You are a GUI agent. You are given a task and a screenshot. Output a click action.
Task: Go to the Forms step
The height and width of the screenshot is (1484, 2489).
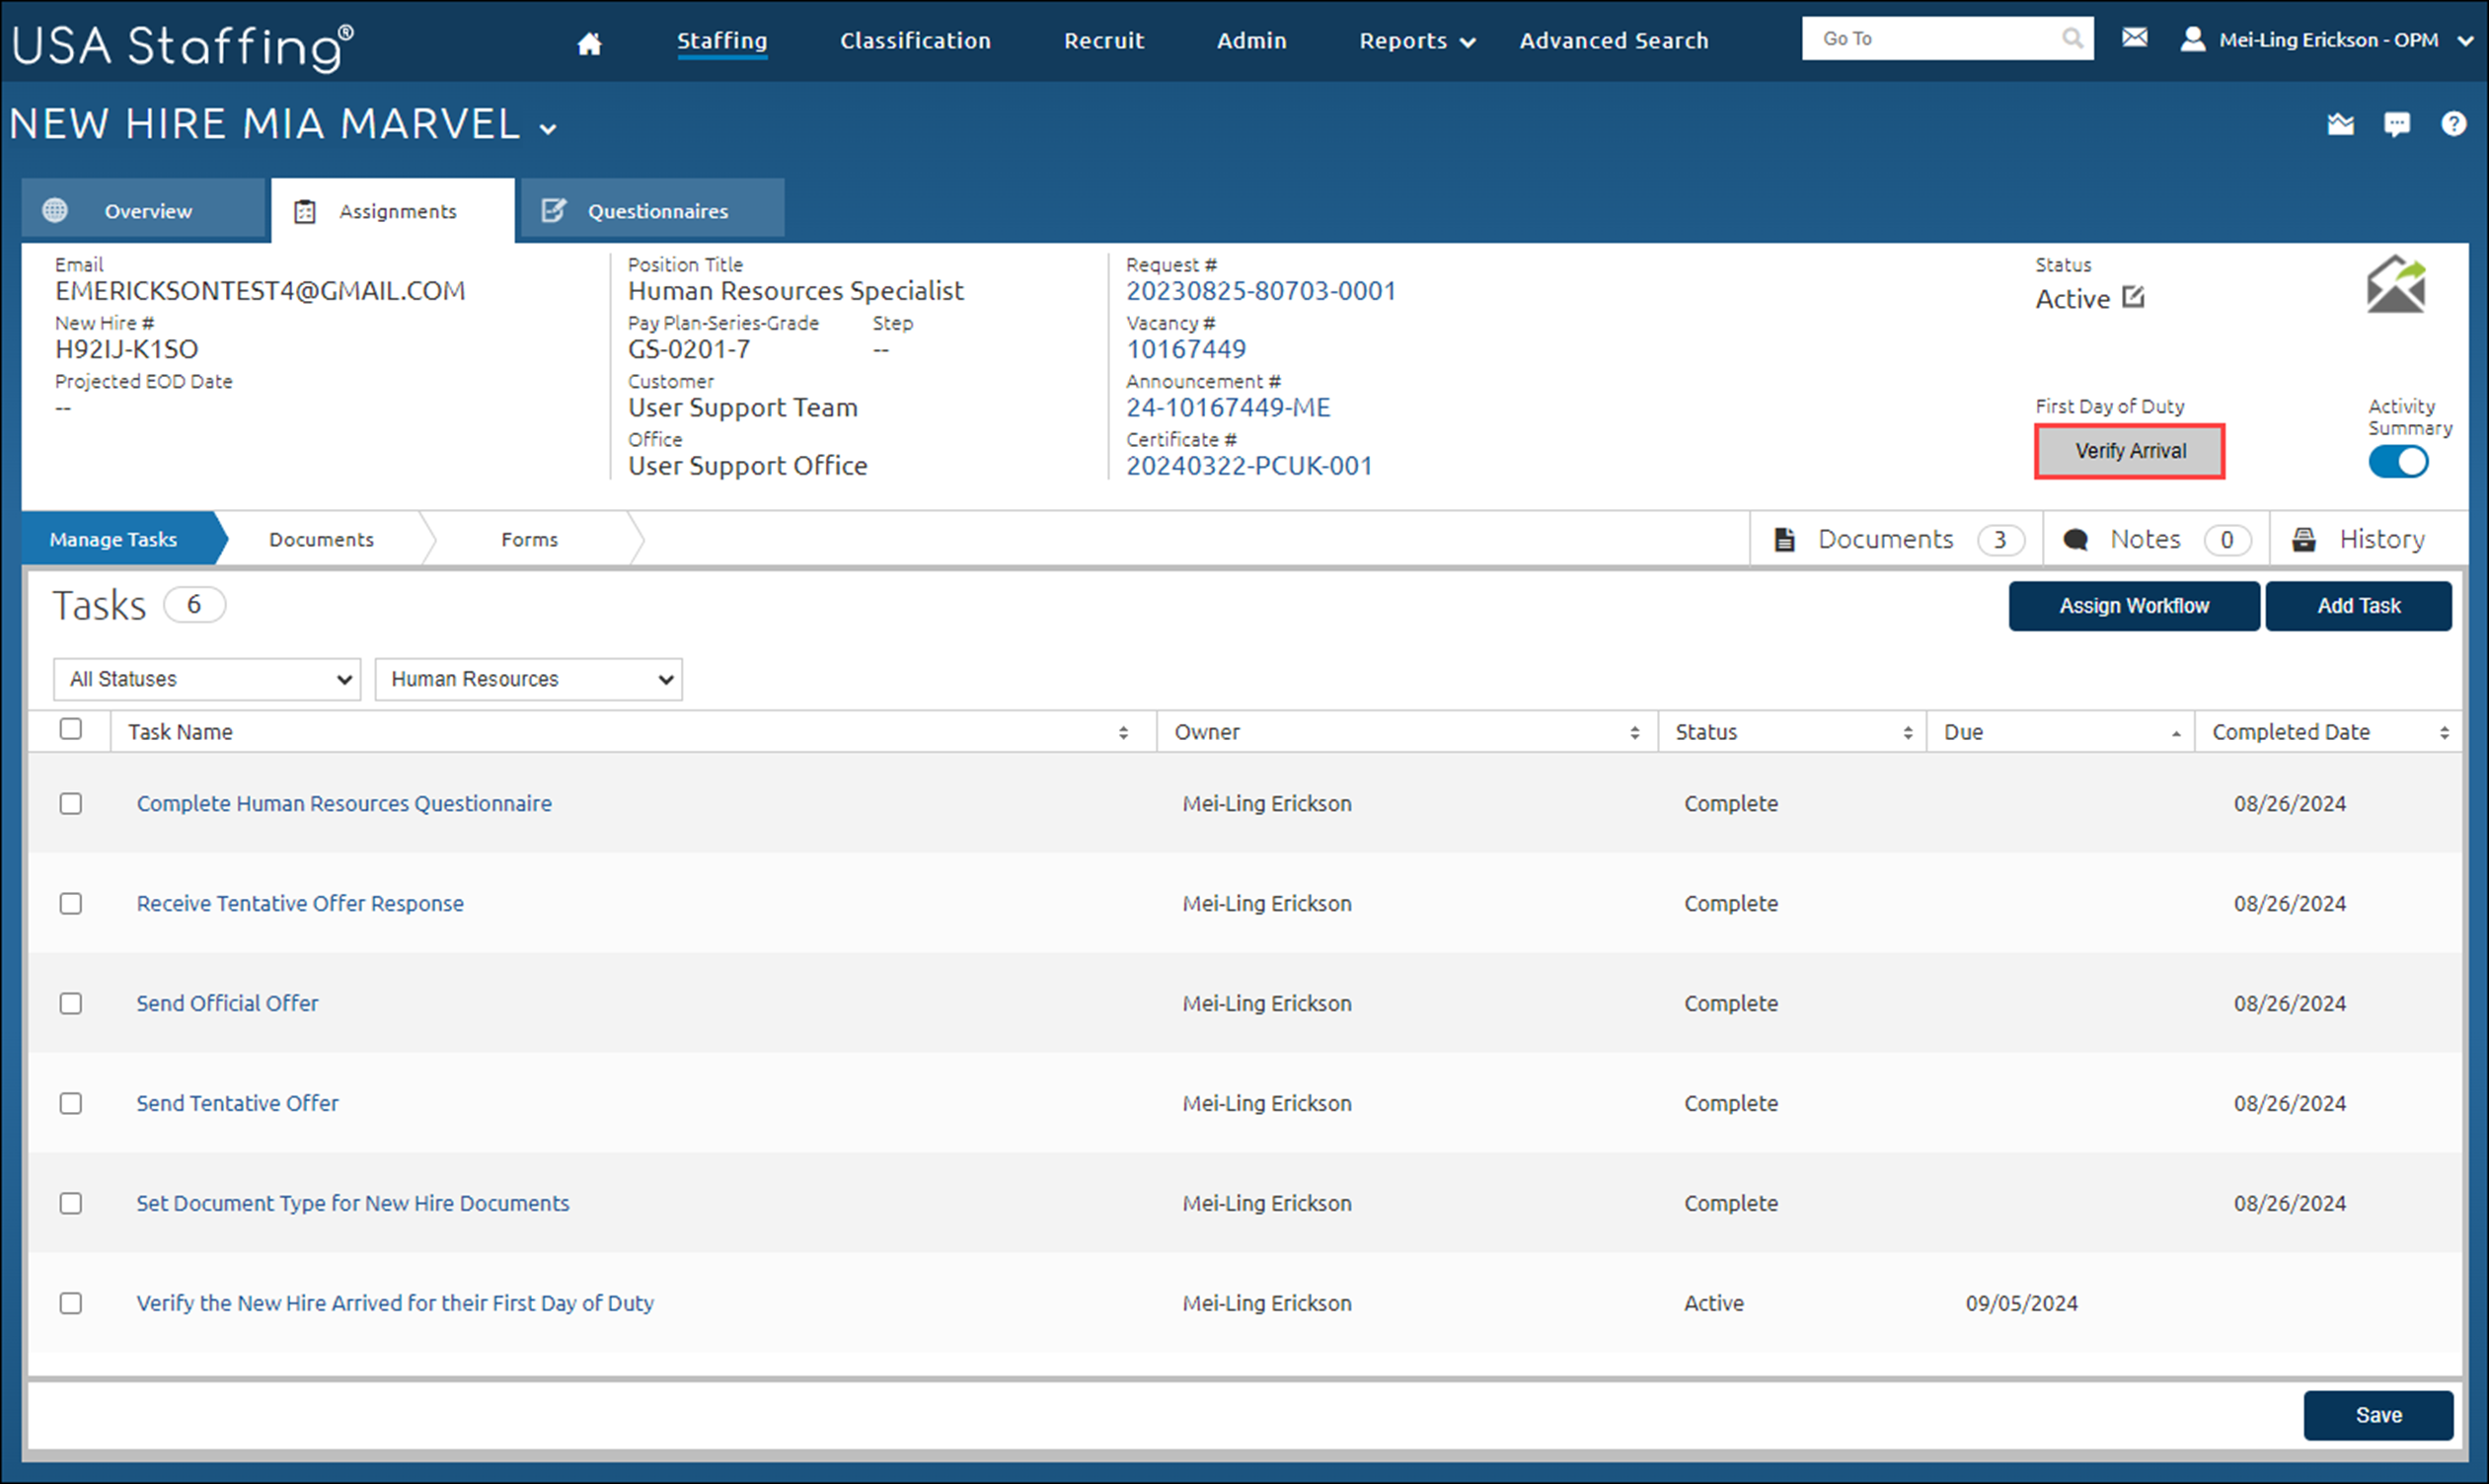529,539
